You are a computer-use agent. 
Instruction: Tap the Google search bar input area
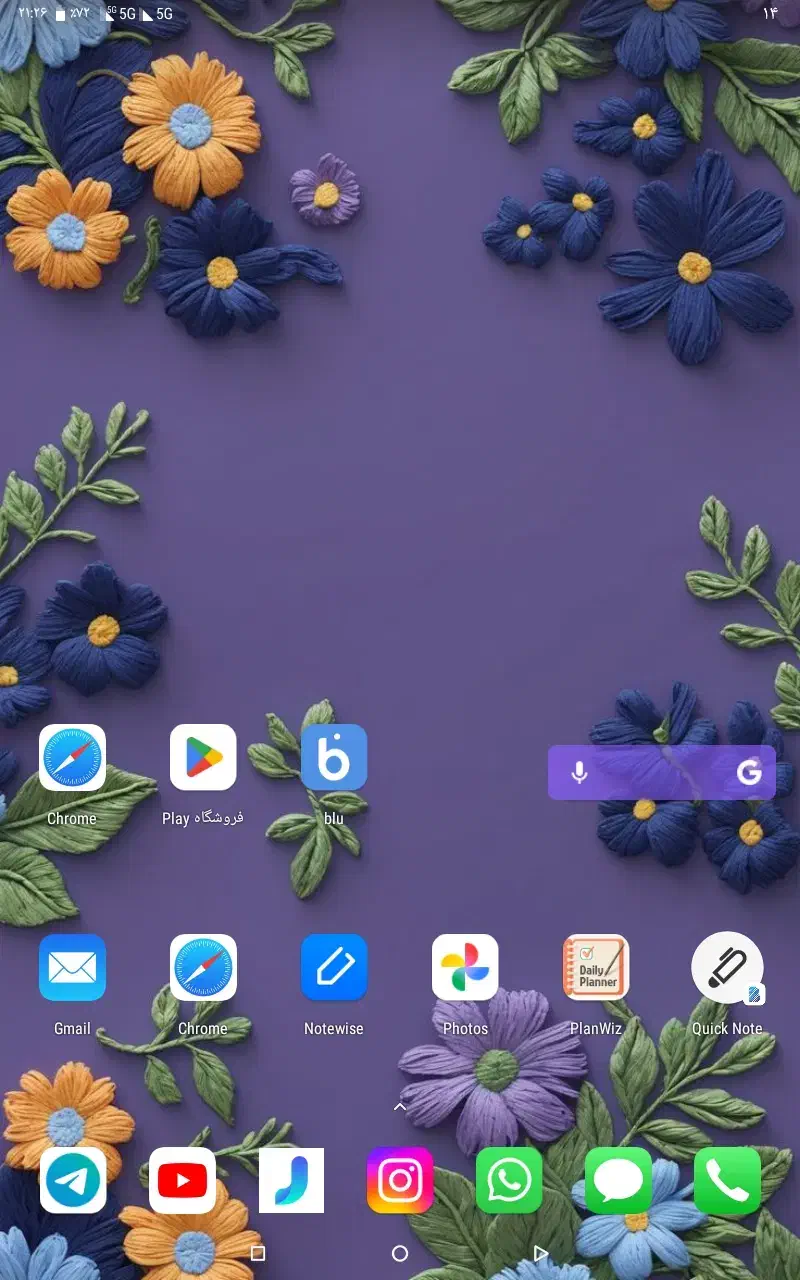click(x=660, y=771)
